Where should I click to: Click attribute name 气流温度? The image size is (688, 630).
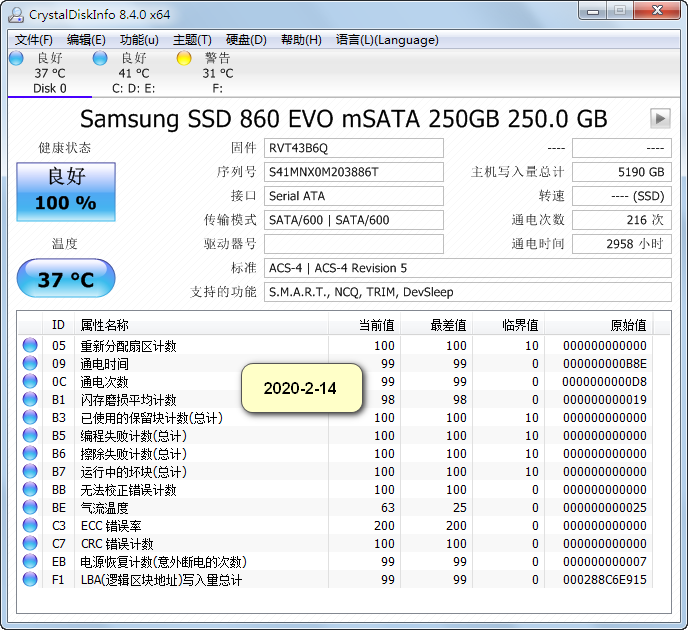click(x=104, y=508)
